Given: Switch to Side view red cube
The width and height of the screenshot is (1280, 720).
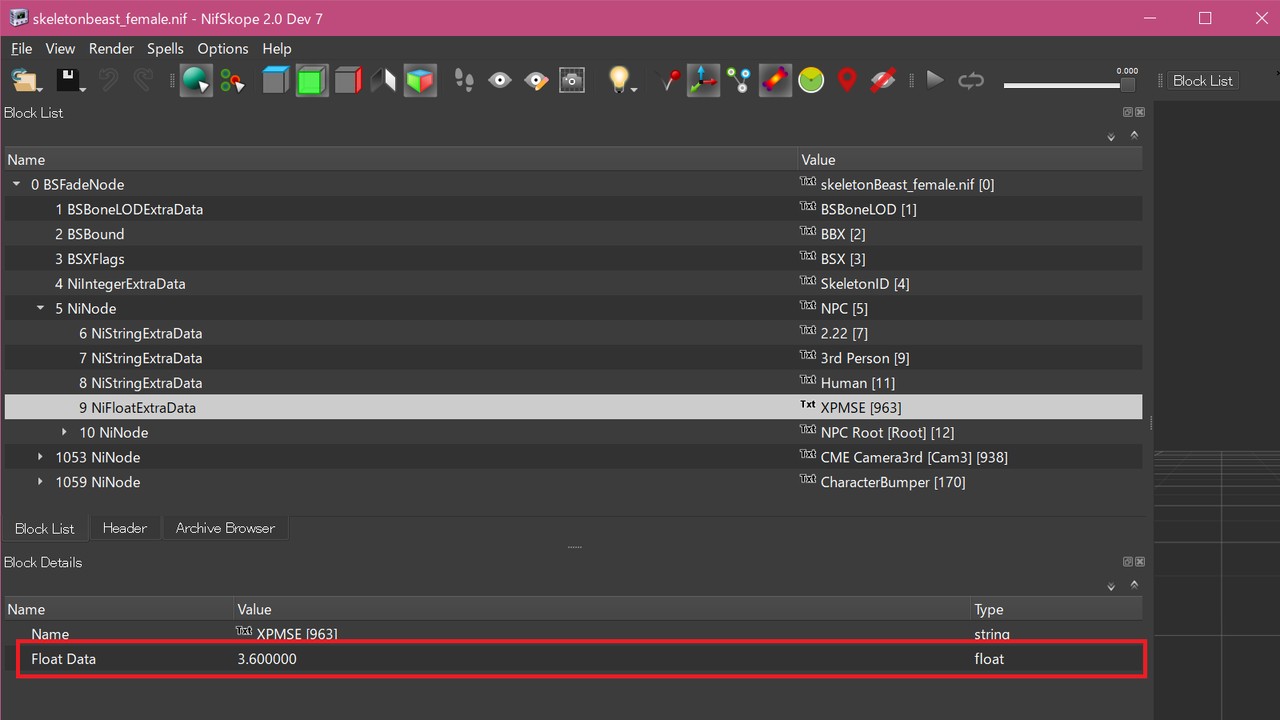Looking at the screenshot, I should 348,81.
